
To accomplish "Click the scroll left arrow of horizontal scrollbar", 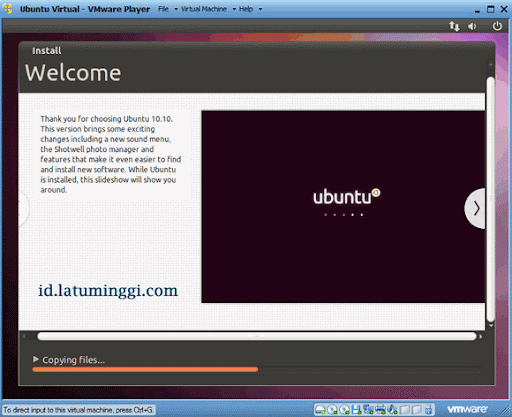I will 24,337.
